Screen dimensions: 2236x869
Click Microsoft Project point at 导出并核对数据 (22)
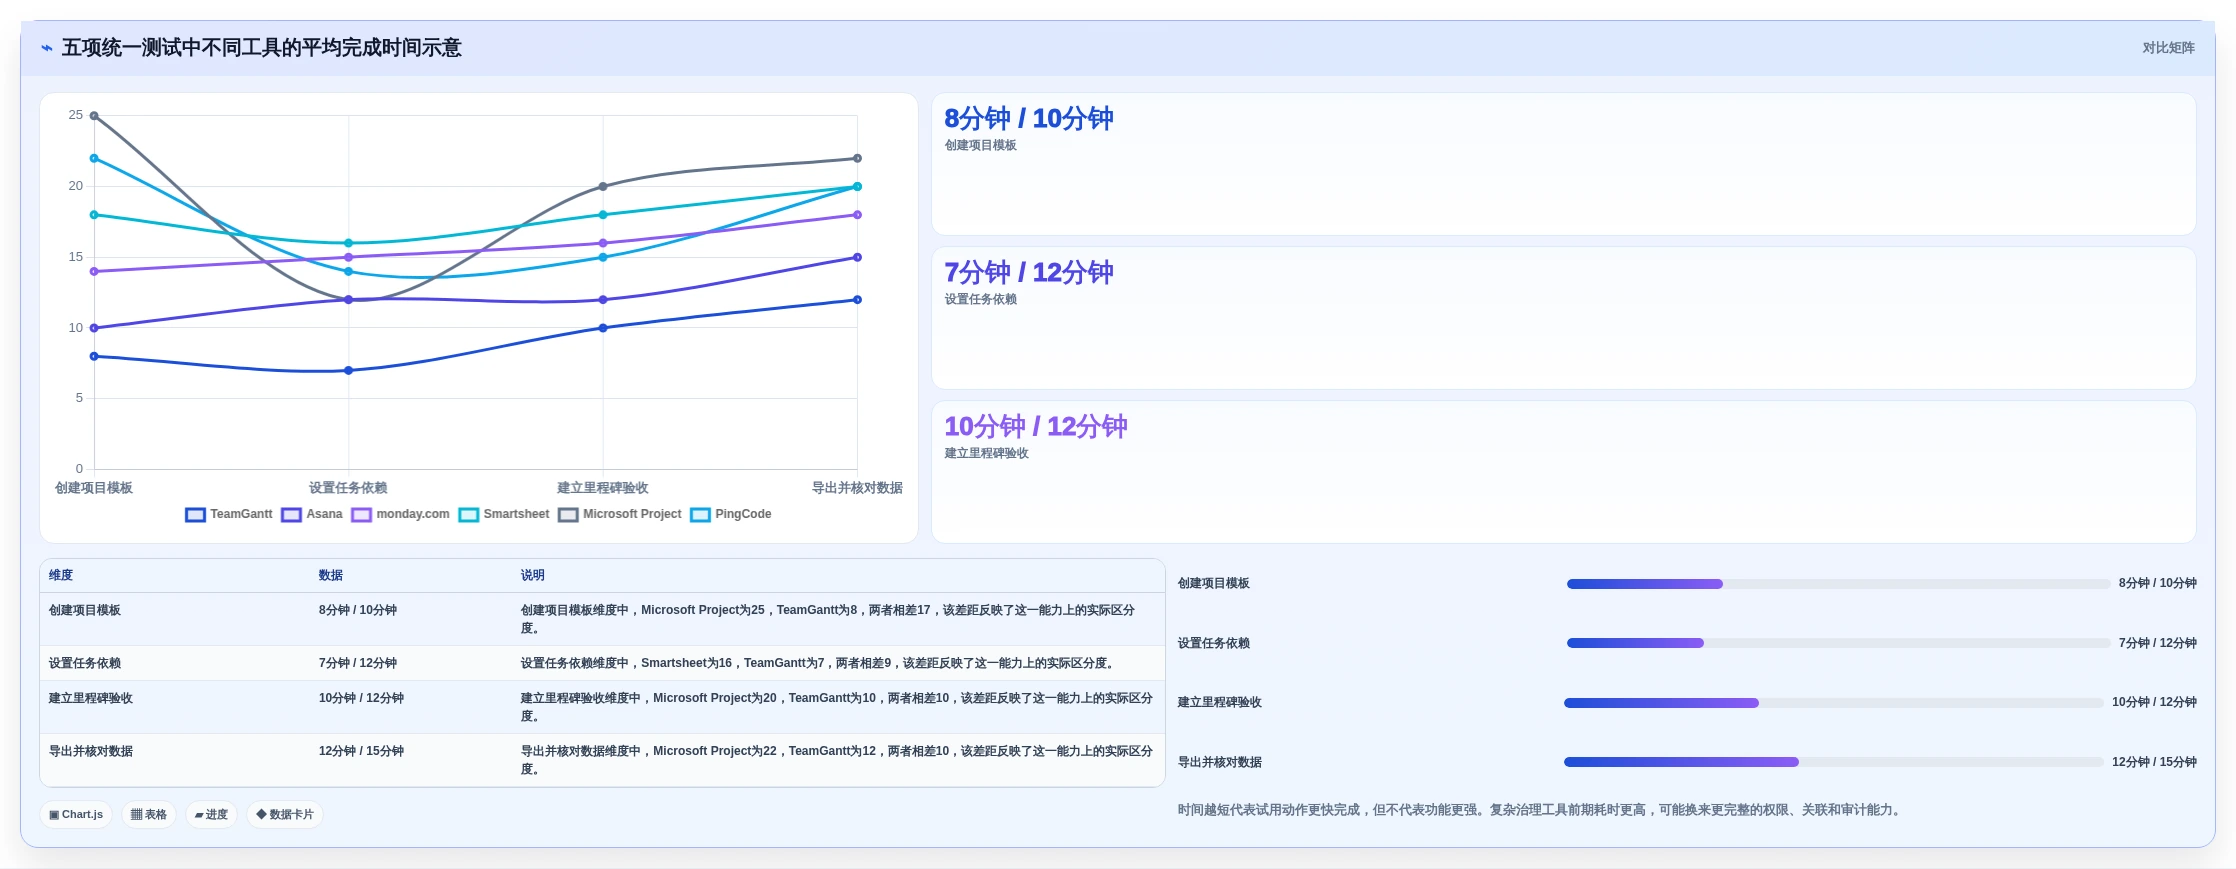point(857,158)
